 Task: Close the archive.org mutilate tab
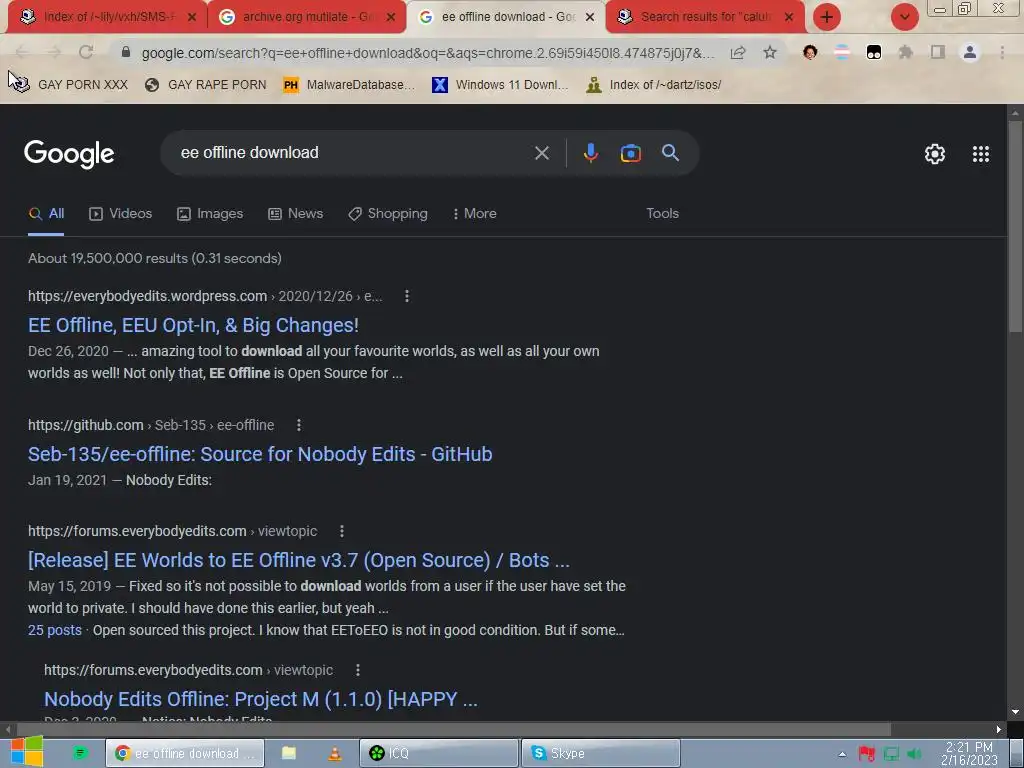pyautogui.click(x=391, y=17)
